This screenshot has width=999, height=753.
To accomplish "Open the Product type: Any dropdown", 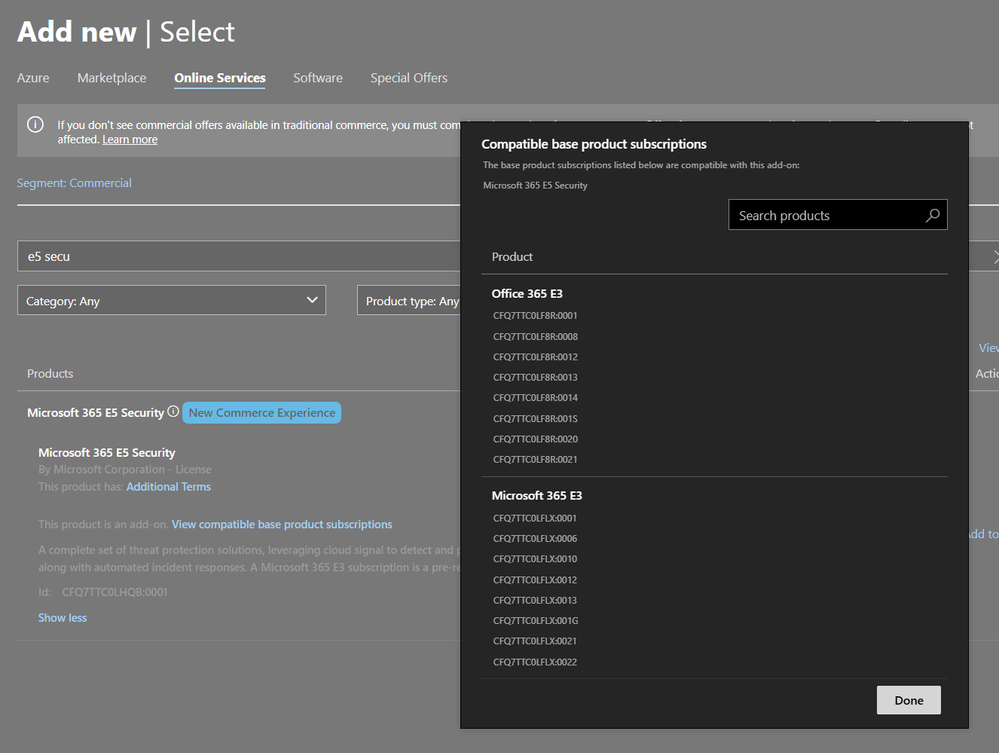I will point(409,300).
